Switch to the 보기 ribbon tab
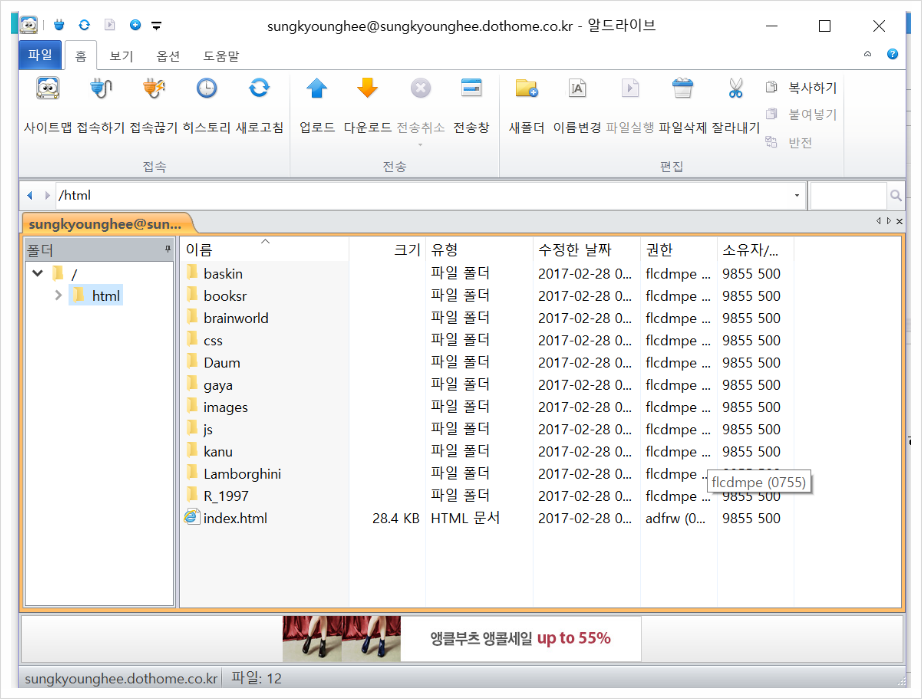 (x=120, y=56)
